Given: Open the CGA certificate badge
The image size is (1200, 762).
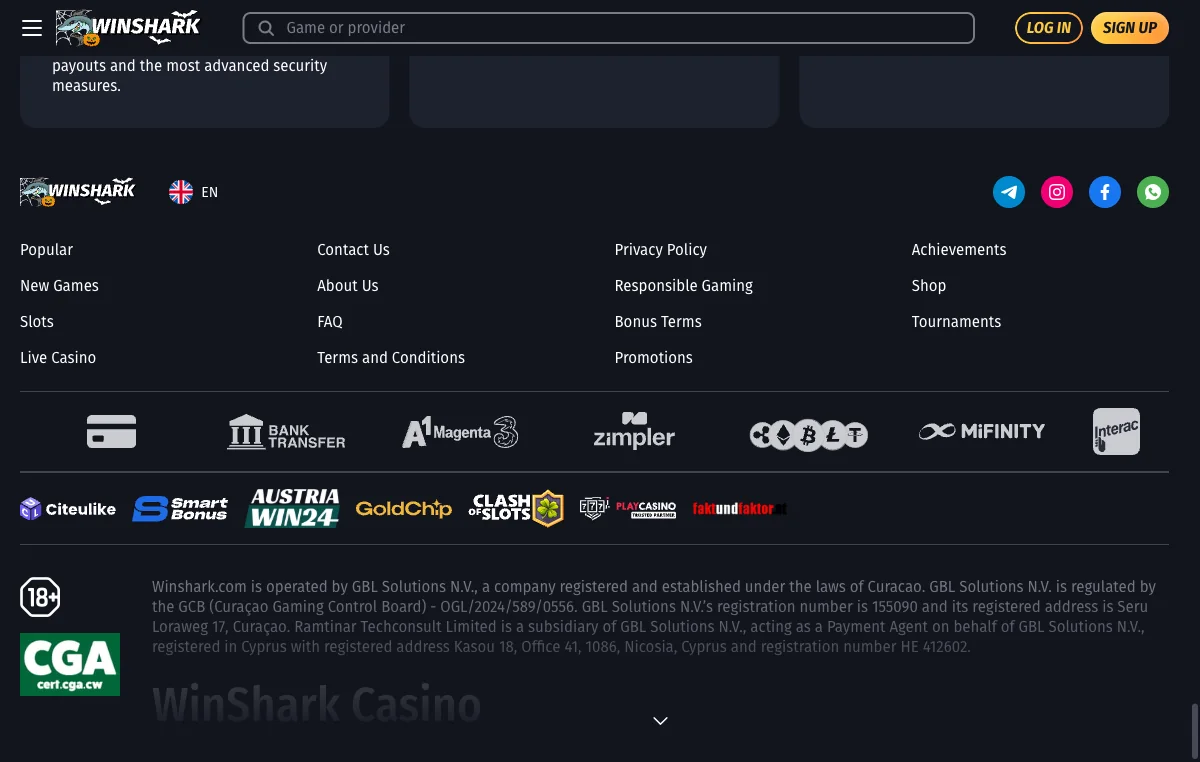Looking at the screenshot, I should coord(70,664).
